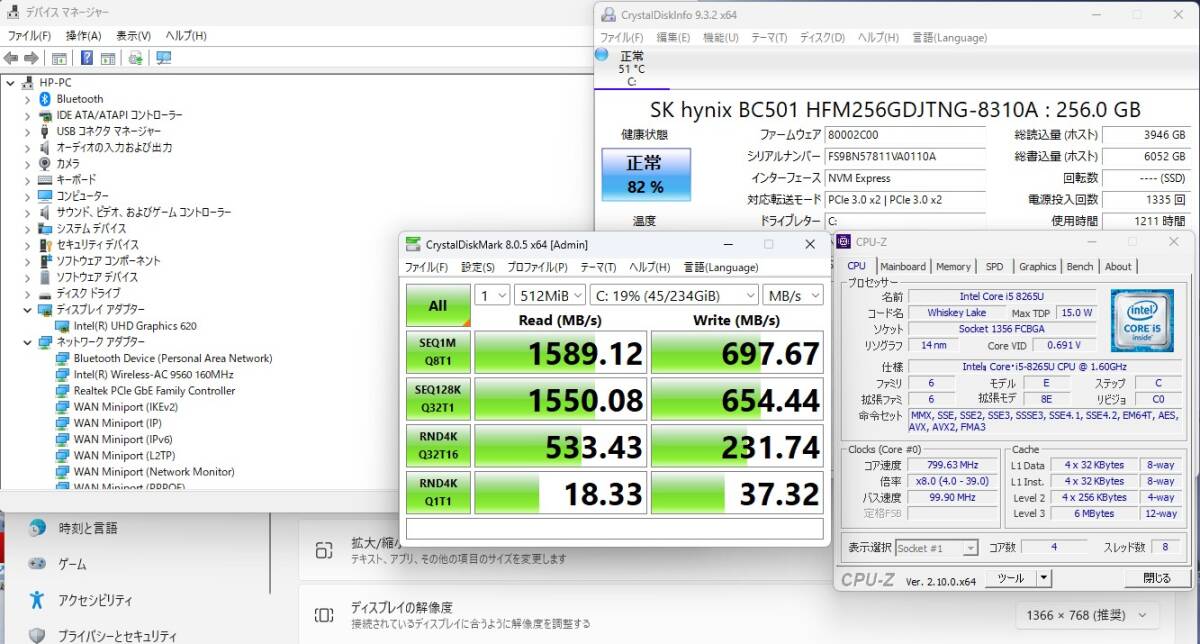Screen dimensions: 1200x644
Task: Click the accessibility figure icon in Settings
Action: pyautogui.click(x=38, y=600)
